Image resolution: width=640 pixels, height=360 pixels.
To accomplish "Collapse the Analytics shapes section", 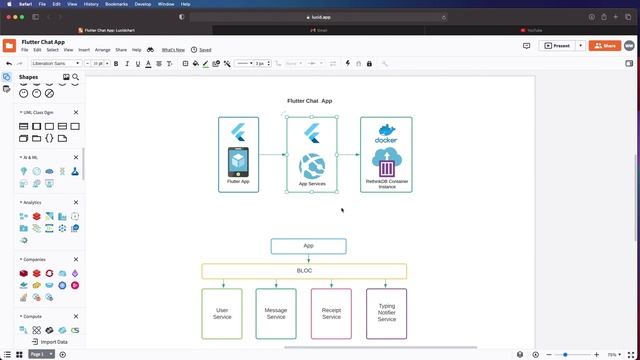I will coord(21,202).
